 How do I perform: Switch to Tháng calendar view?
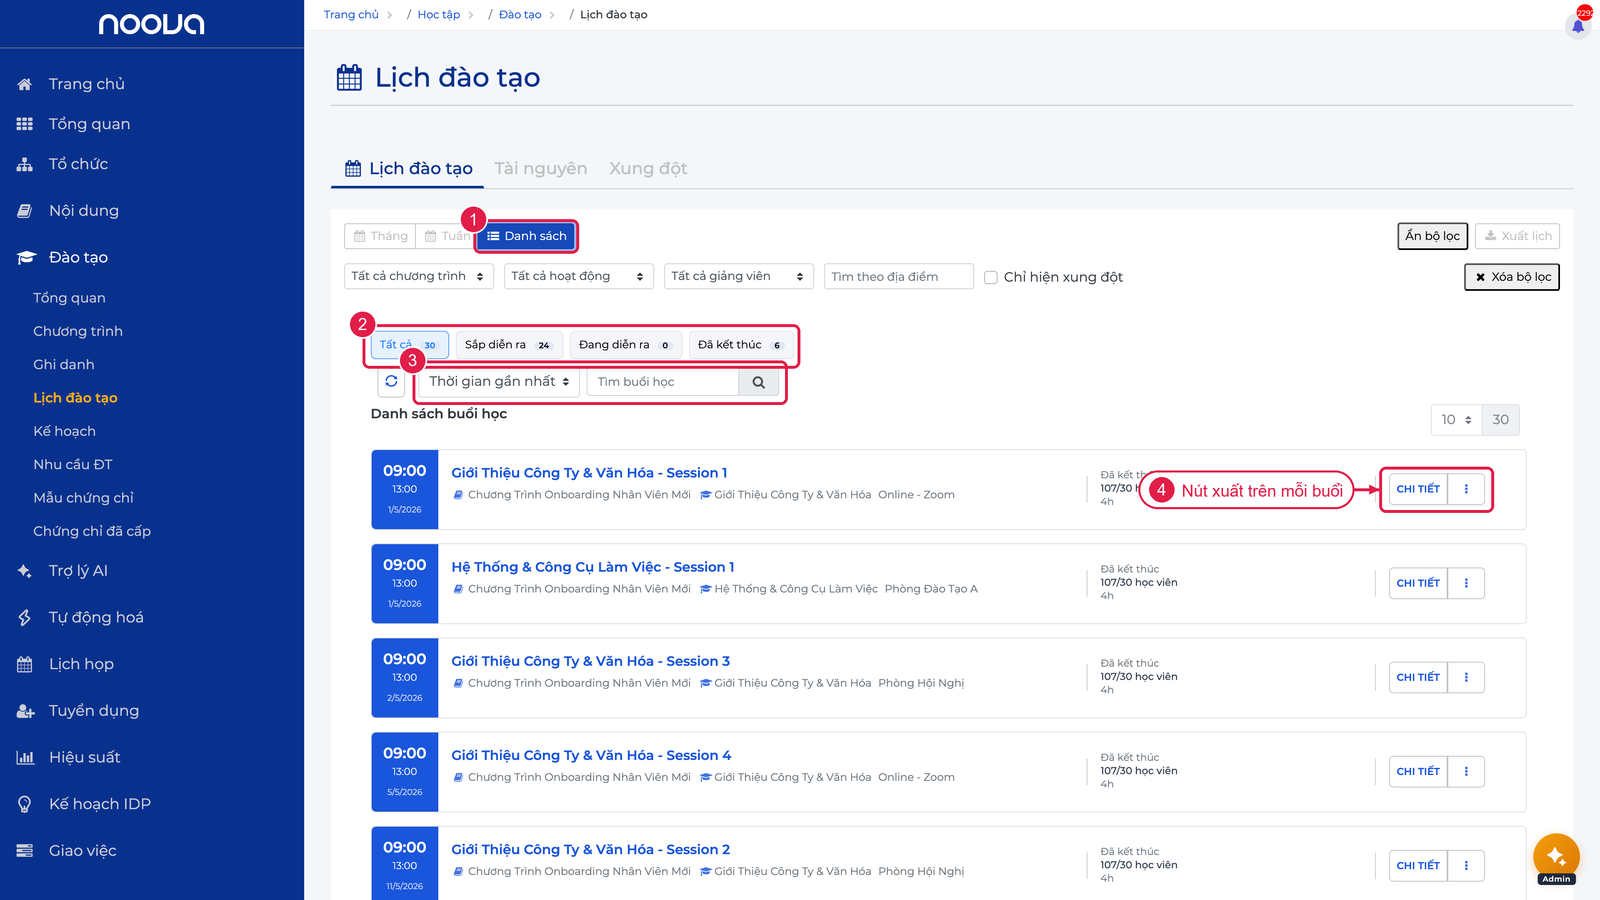coord(381,236)
